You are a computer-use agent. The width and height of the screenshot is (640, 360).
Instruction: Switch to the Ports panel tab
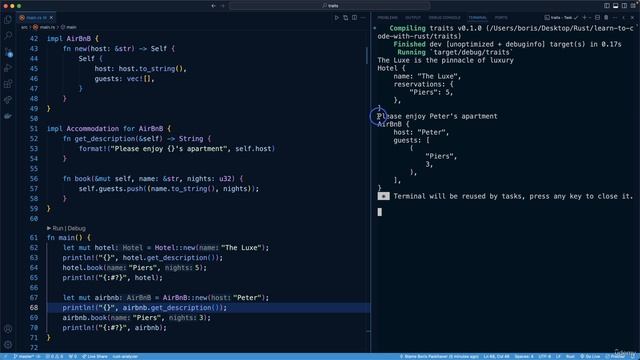[501, 18]
